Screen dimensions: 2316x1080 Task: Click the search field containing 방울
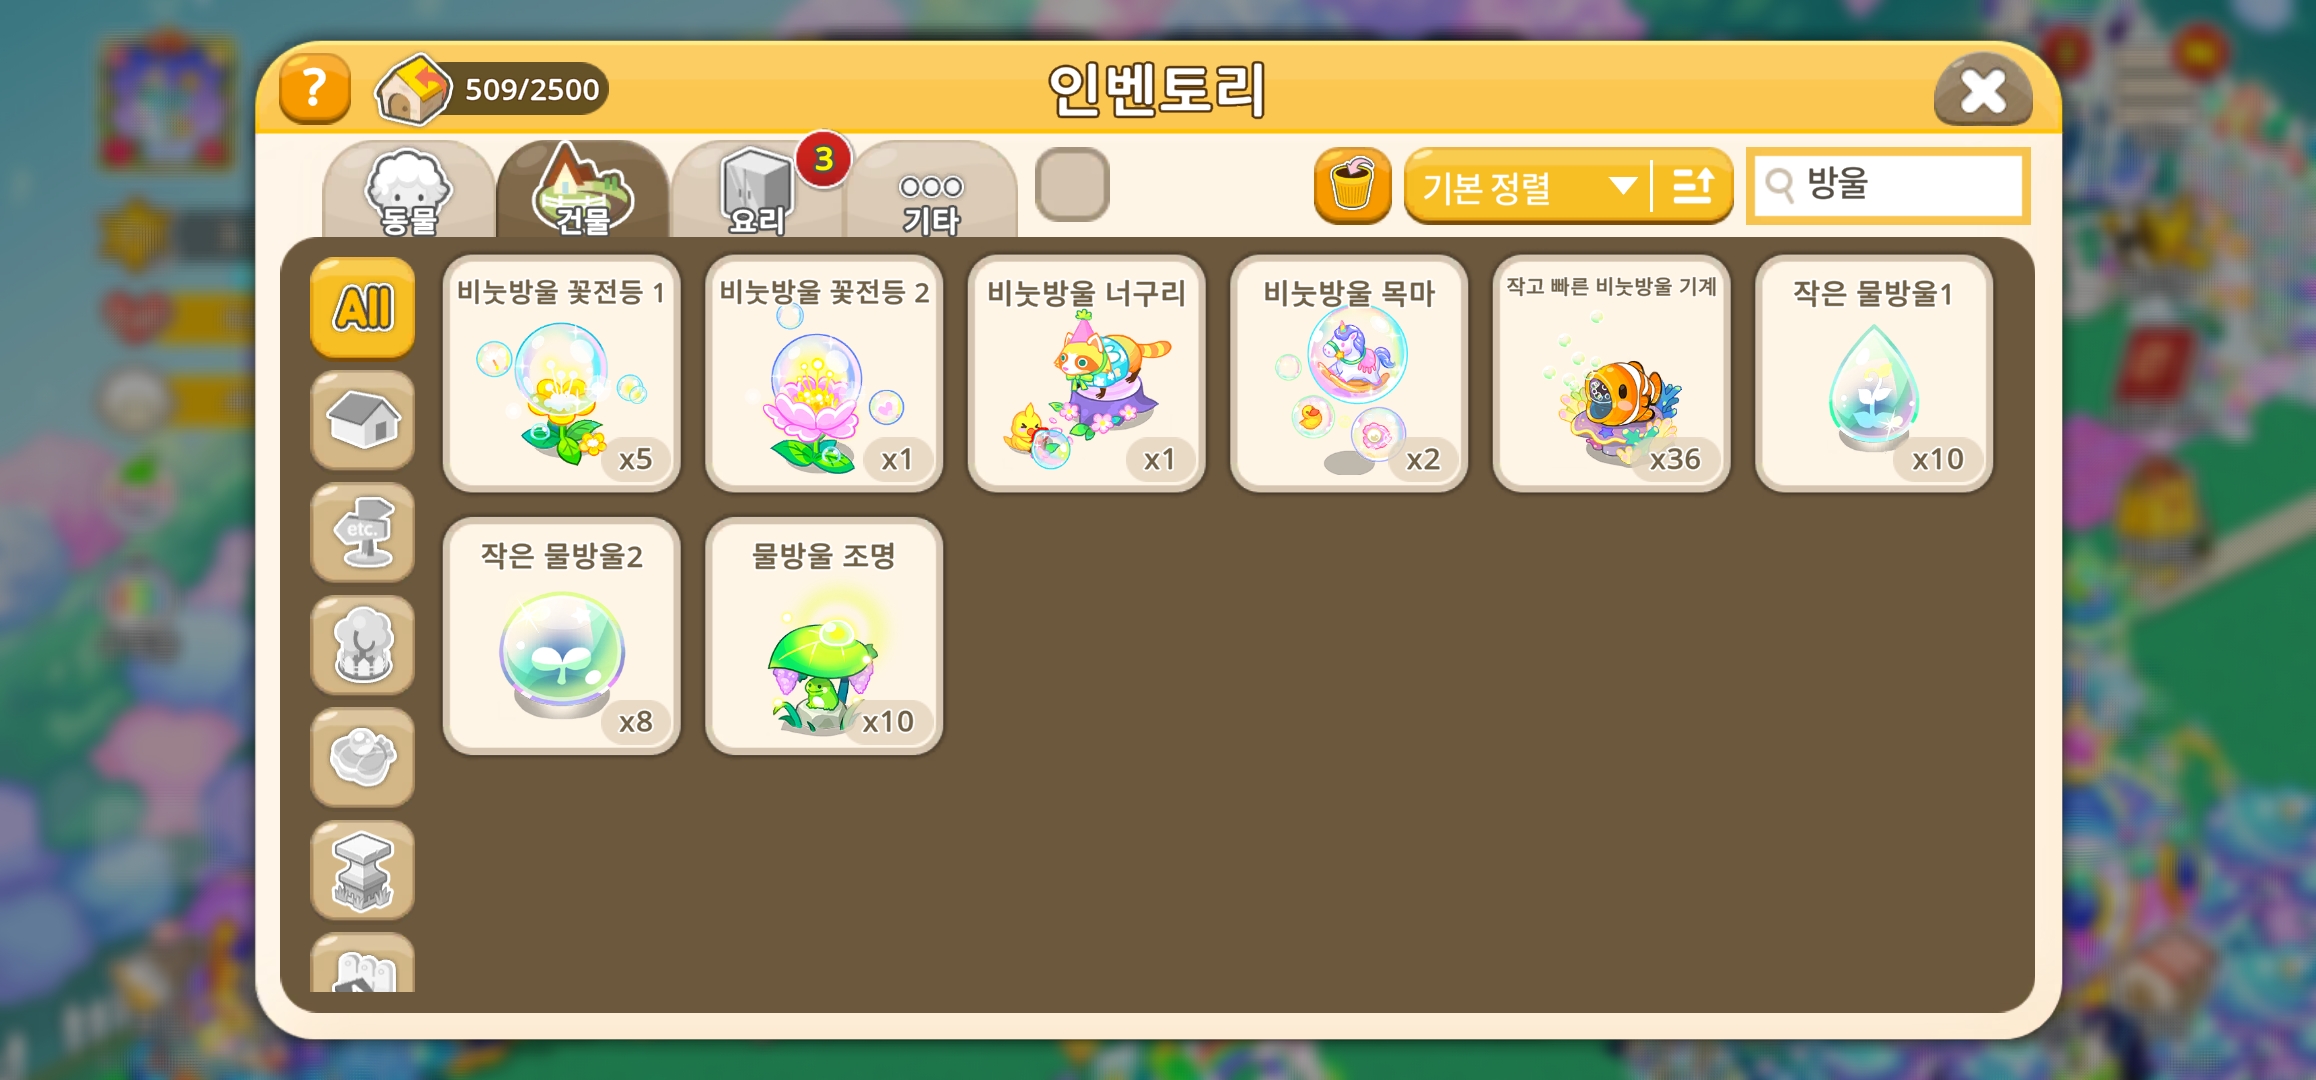[1888, 185]
